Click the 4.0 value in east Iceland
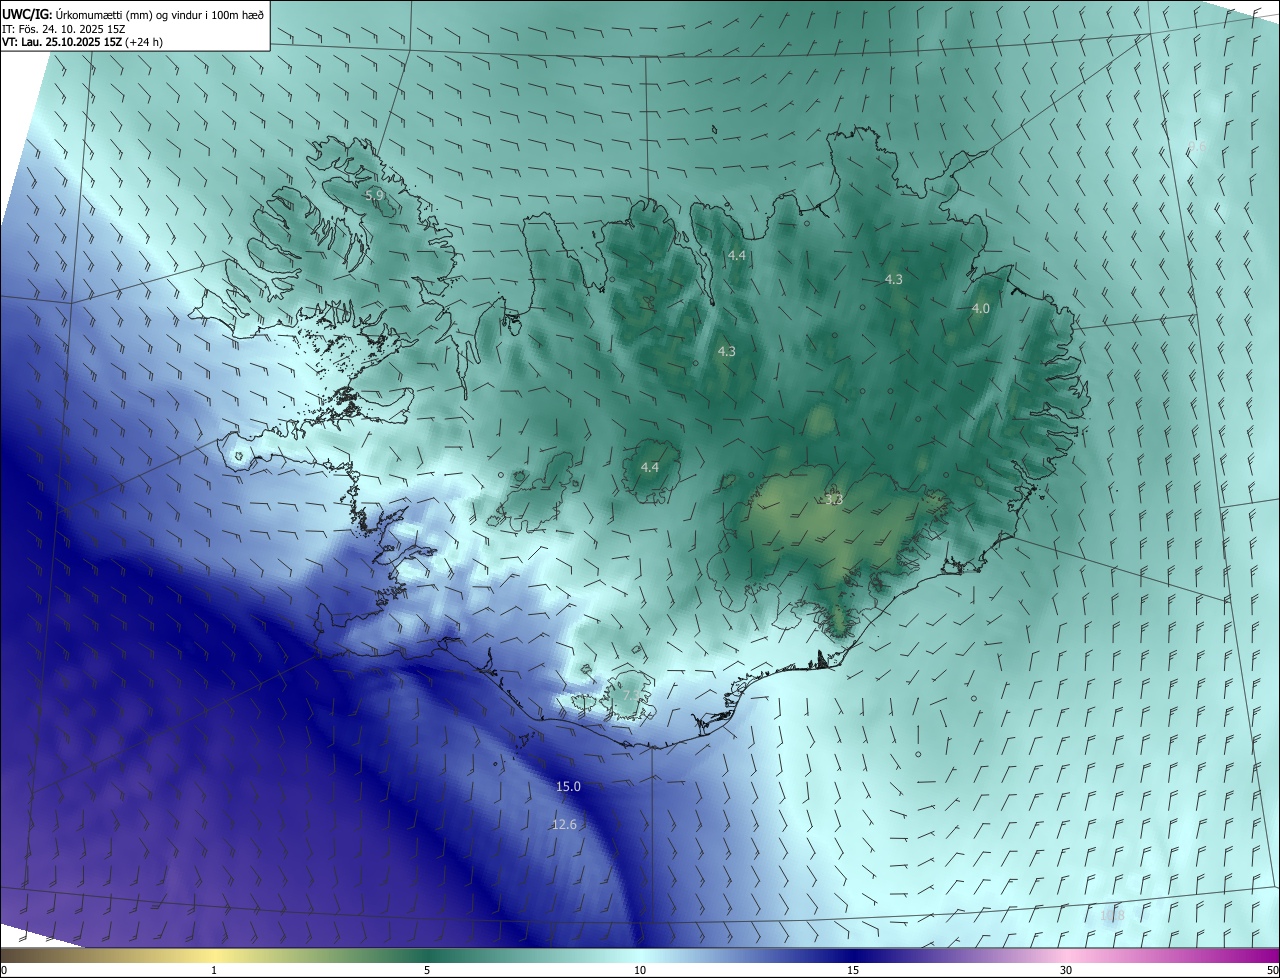The width and height of the screenshot is (1280, 978). tap(981, 309)
